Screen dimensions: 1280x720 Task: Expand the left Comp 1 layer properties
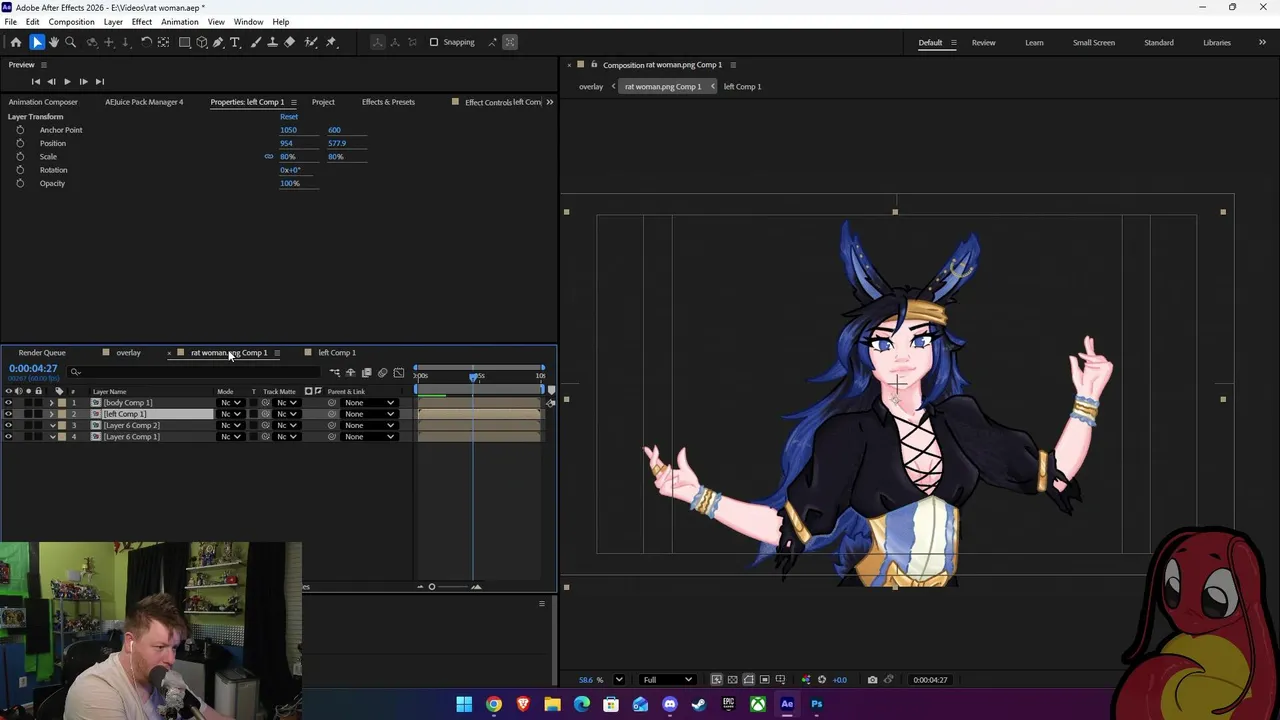pos(52,414)
